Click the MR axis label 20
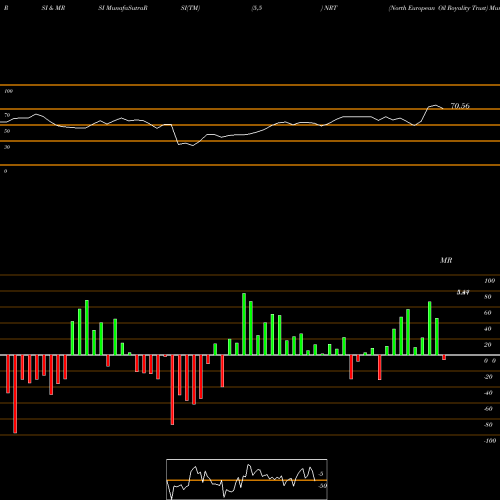Screen dimensions: 500x500 click(488, 345)
